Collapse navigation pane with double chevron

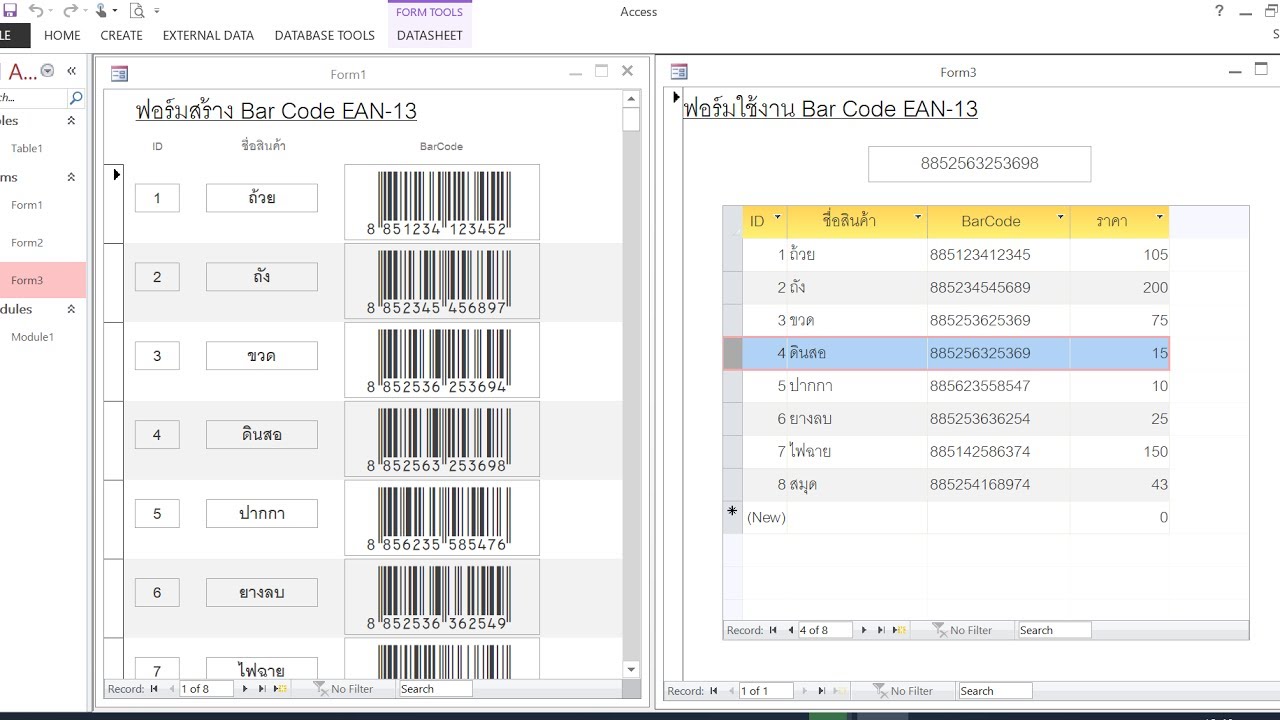71,71
